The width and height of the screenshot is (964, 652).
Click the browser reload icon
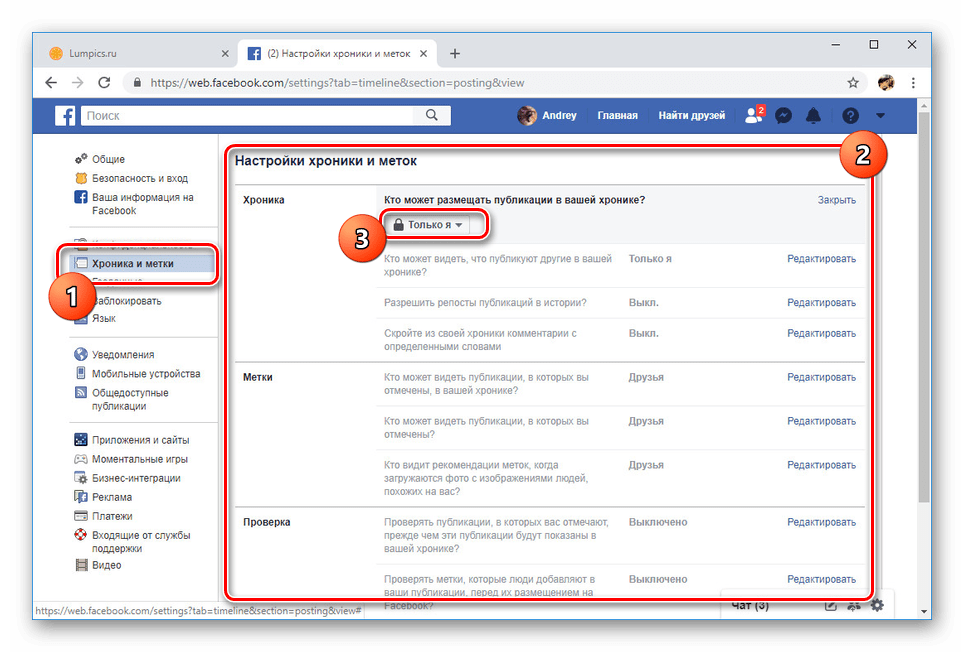(x=104, y=83)
